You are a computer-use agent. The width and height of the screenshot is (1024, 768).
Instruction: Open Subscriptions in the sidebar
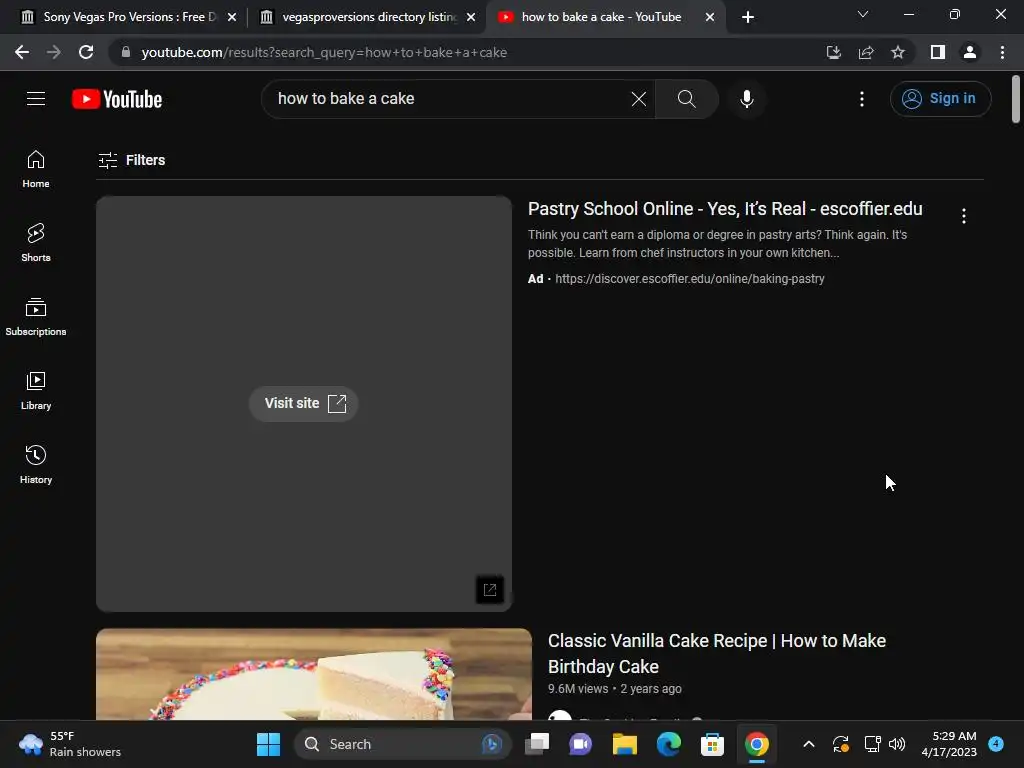(36, 317)
